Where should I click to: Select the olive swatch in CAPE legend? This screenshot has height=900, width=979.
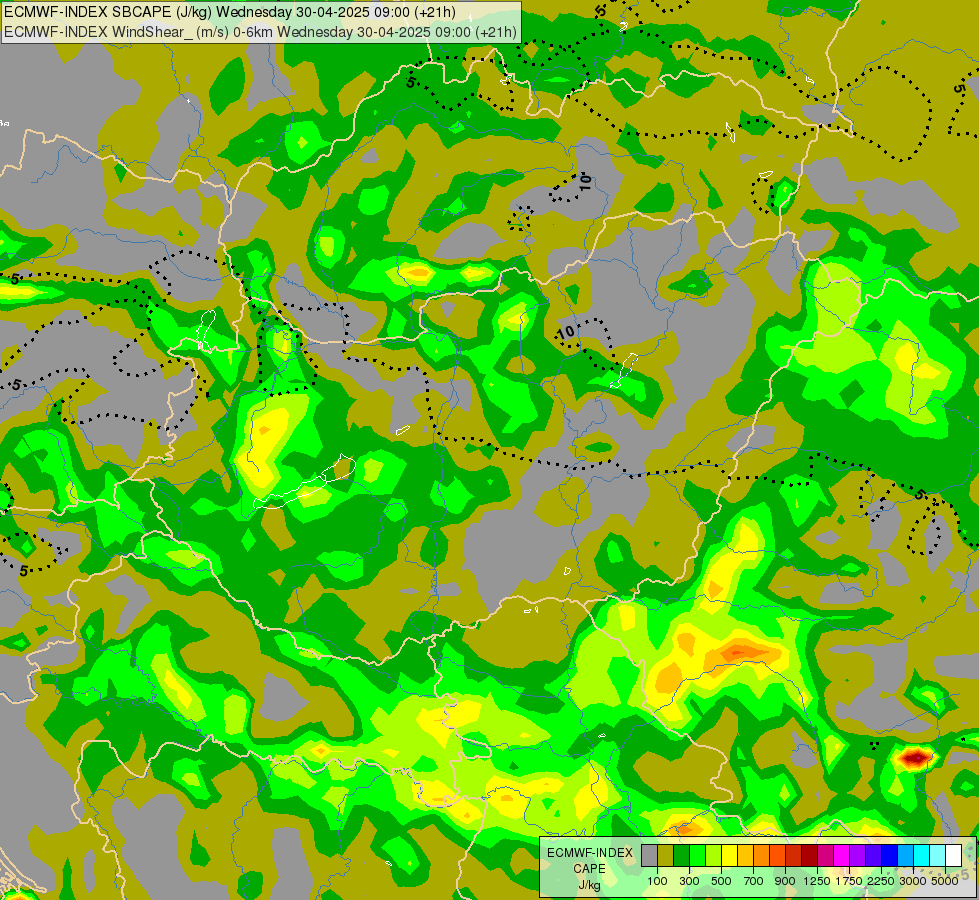click(666, 856)
